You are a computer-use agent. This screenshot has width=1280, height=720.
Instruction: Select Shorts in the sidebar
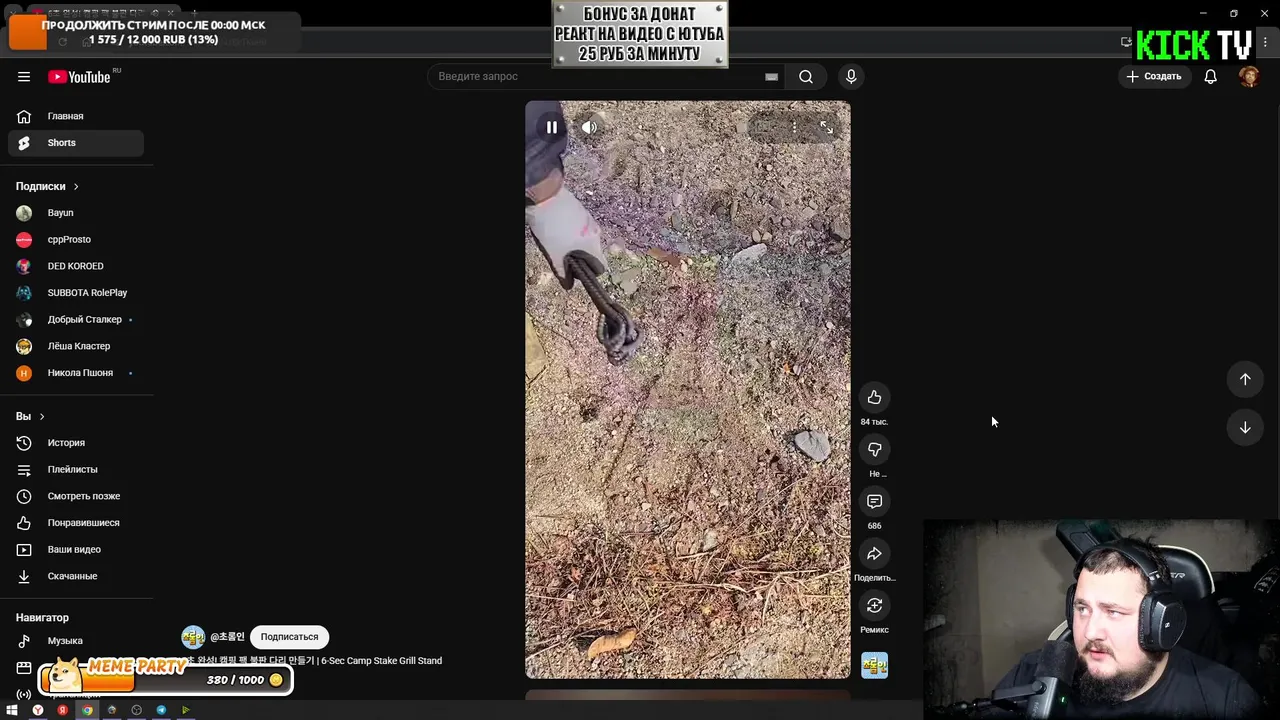coord(76,143)
